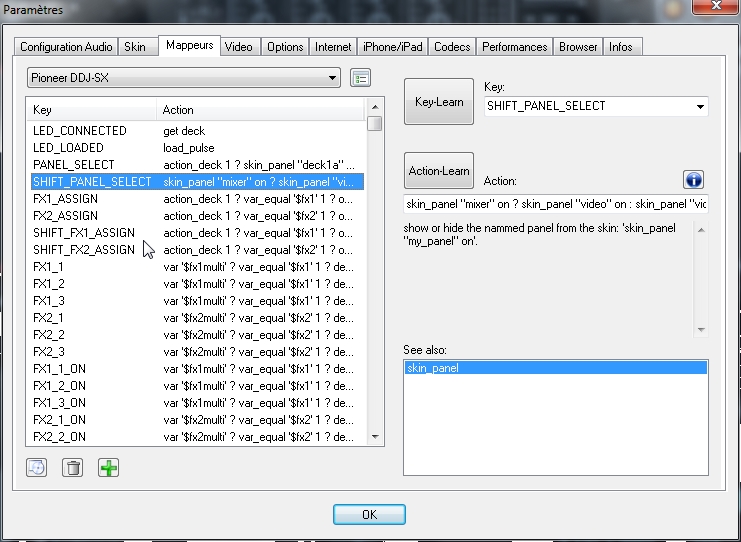Image resolution: width=741 pixels, height=542 pixels.
Task: Open the iPhone/iPad tab
Action: point(393,47)
